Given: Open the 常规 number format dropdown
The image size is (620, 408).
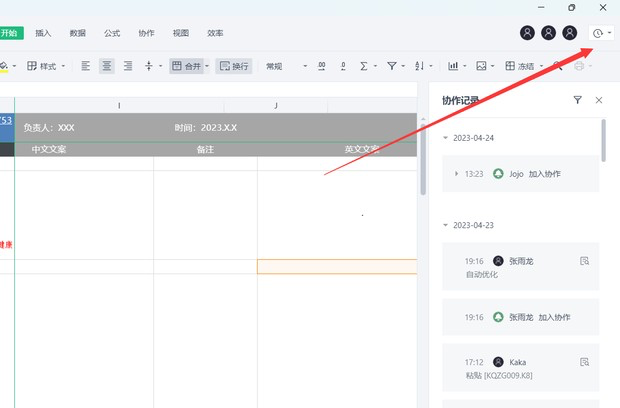Looking at the screenshot, I should [286, 66].
